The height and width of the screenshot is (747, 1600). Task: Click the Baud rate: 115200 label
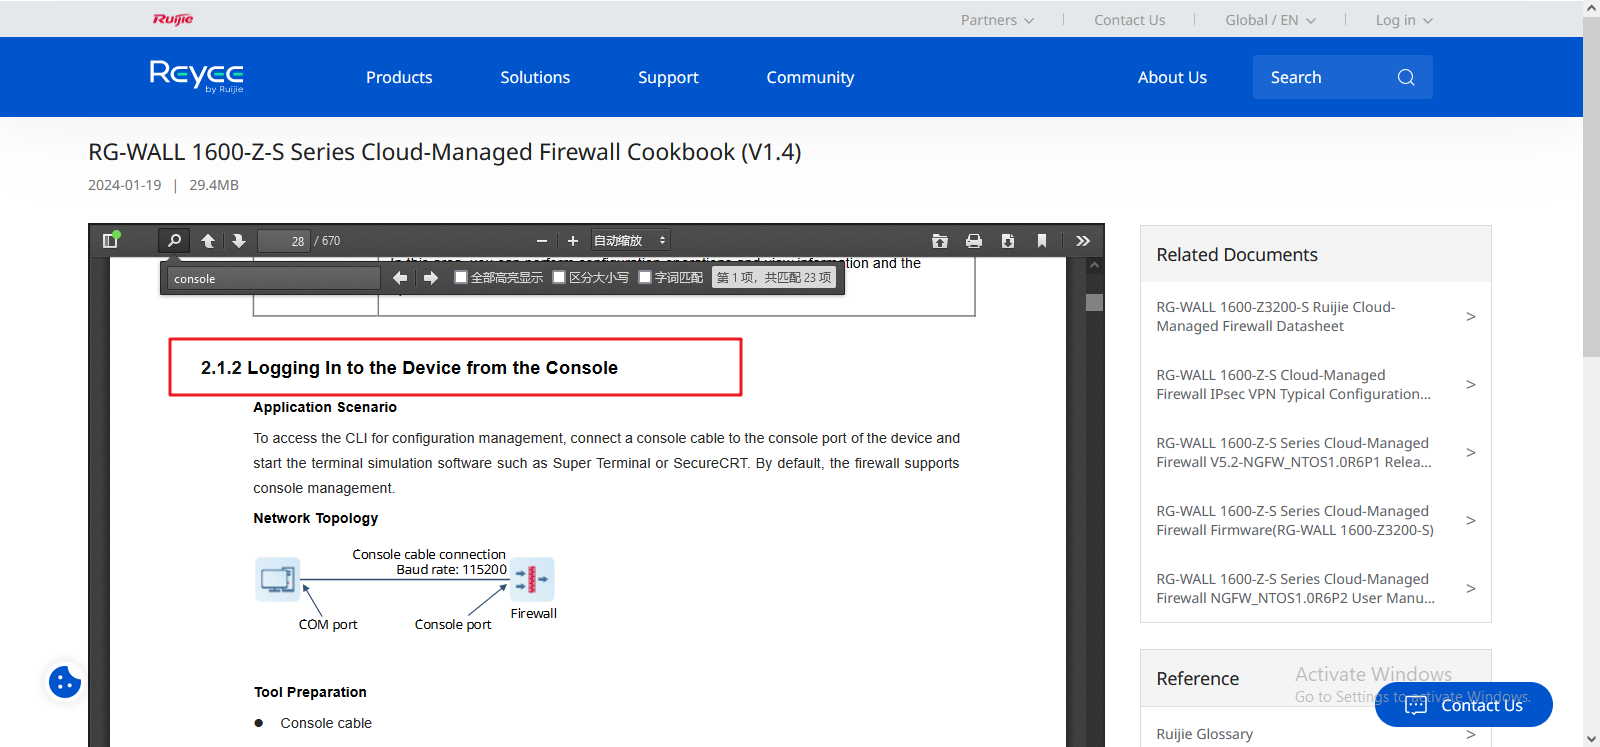pyautogui.click(x=451, y=569)
